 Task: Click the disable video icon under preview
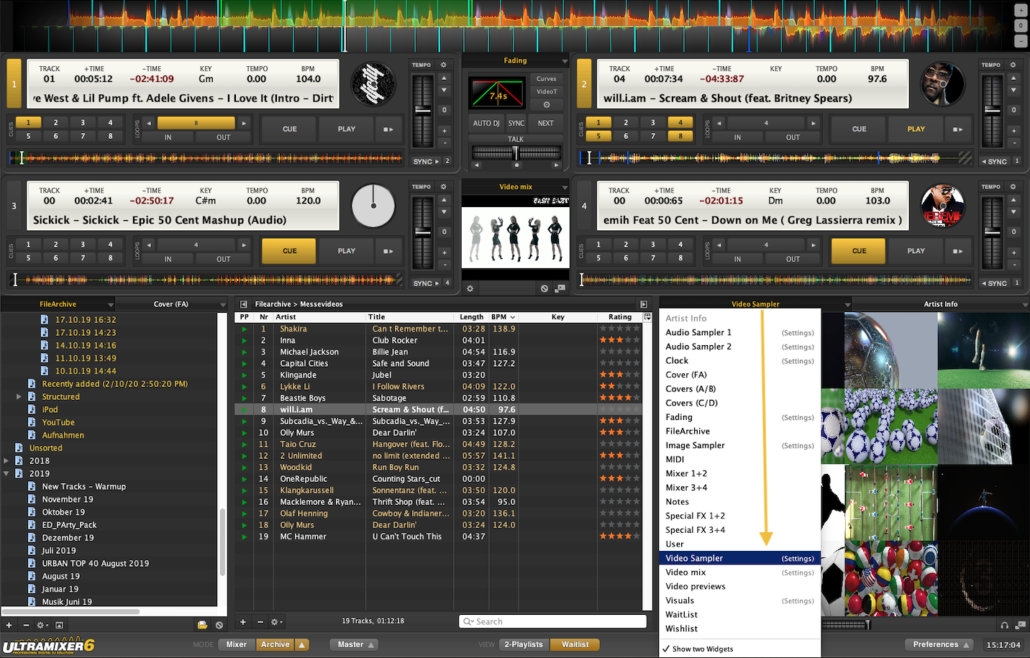coord(545,289)
